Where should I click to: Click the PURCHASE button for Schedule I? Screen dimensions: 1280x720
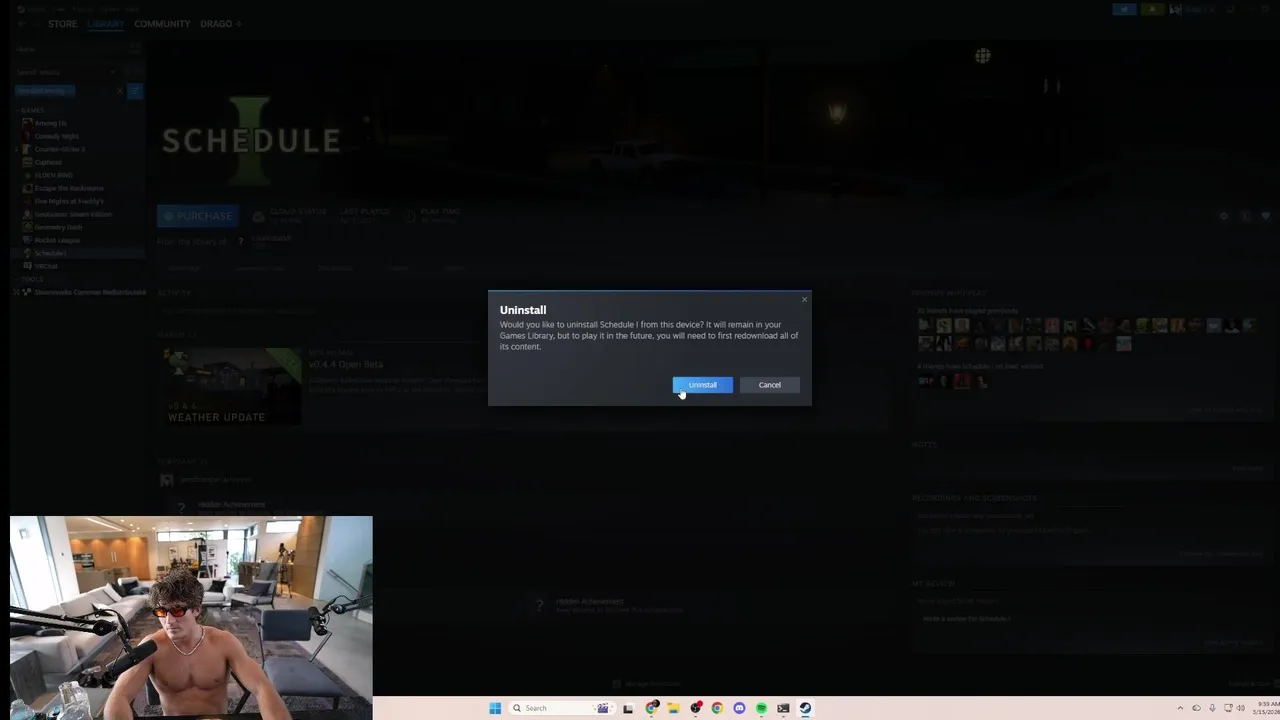coord(198,216)
